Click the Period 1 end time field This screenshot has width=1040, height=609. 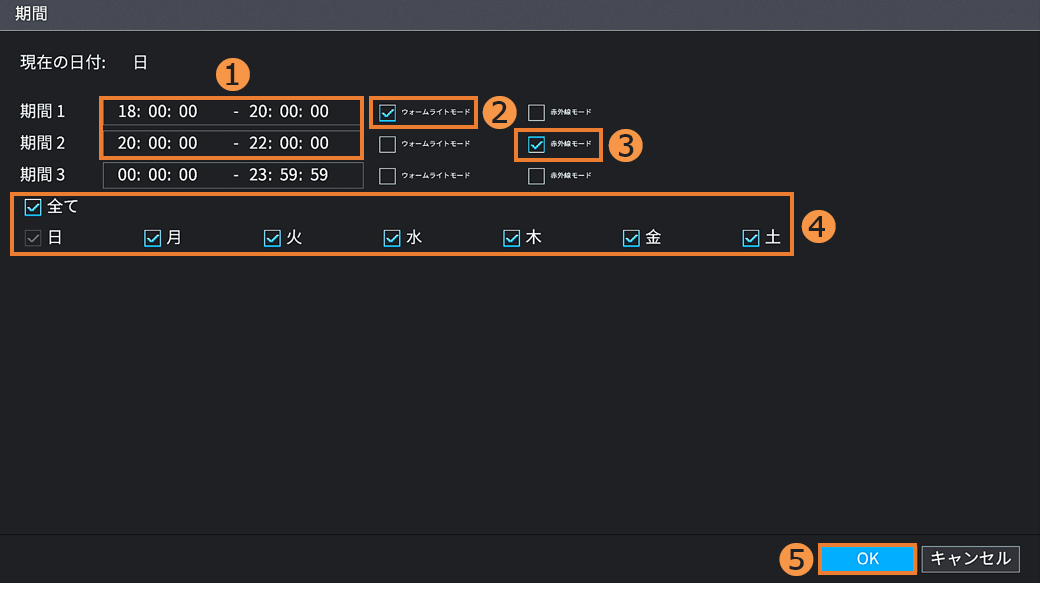pyautogui.click(x=288, y=112)
